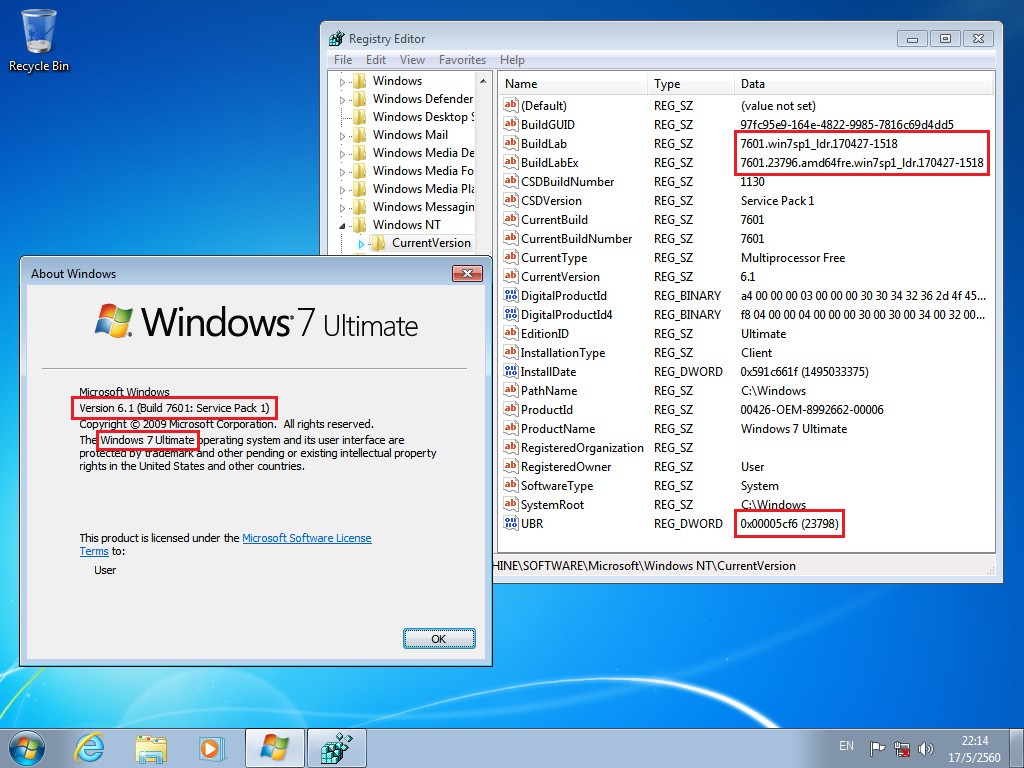This screenshot has height=768, width=1024.
Task: Click the ProductName string value icon
Action: [511, 428]
